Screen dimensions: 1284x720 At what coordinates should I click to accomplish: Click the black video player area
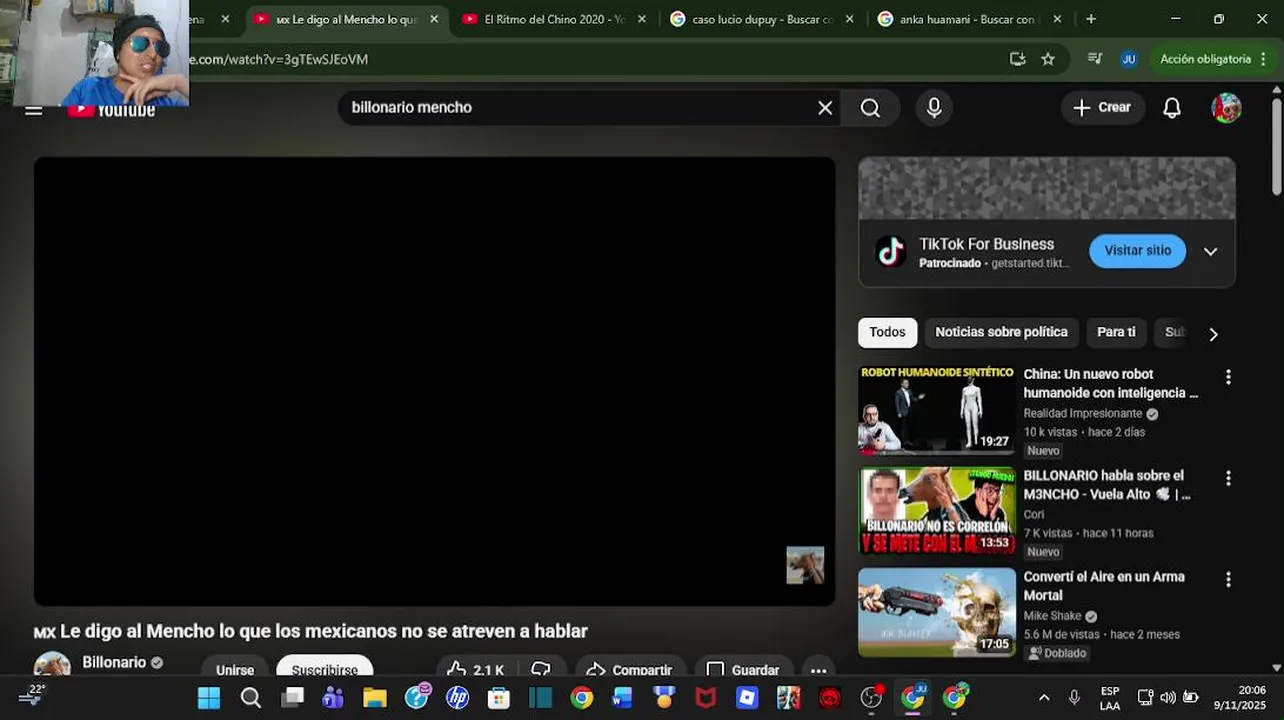[434, 381]
